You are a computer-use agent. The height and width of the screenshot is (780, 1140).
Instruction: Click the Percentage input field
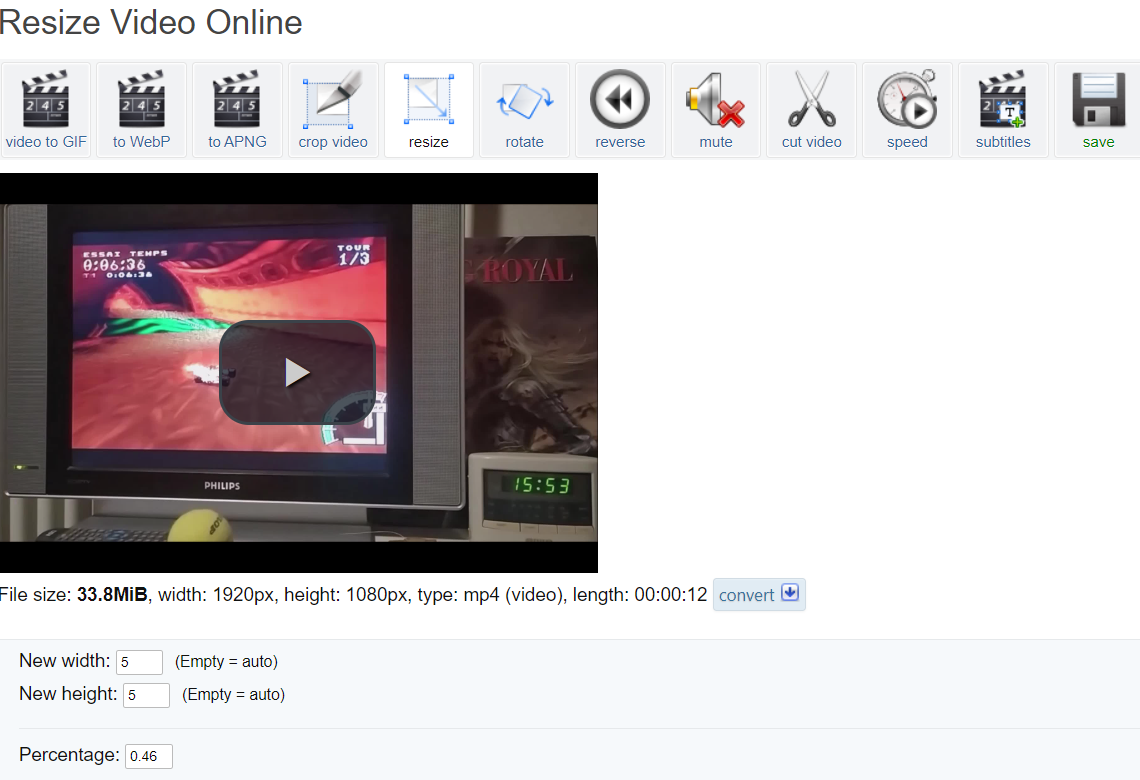(149, 756)
